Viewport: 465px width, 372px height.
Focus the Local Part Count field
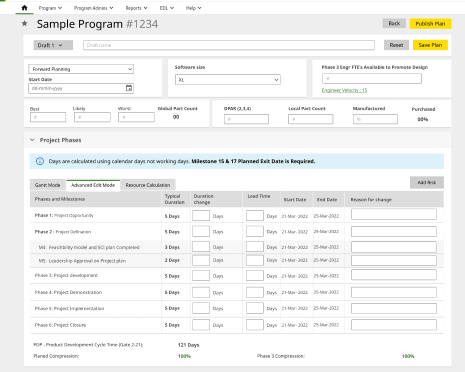[311, 119]
